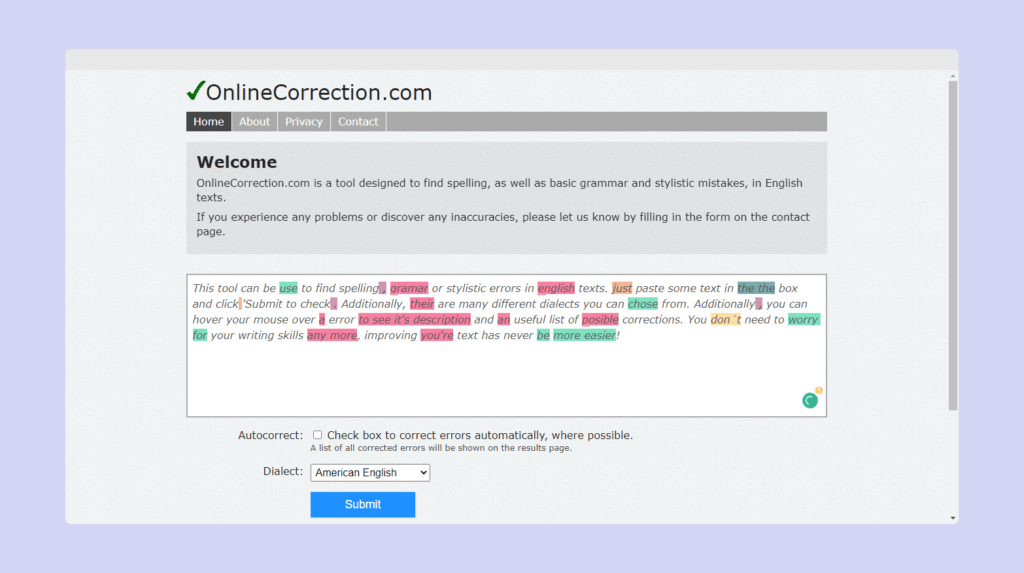Click the highlighted word 'english'
The image size is (1024, 573).
tap(556, 288)
